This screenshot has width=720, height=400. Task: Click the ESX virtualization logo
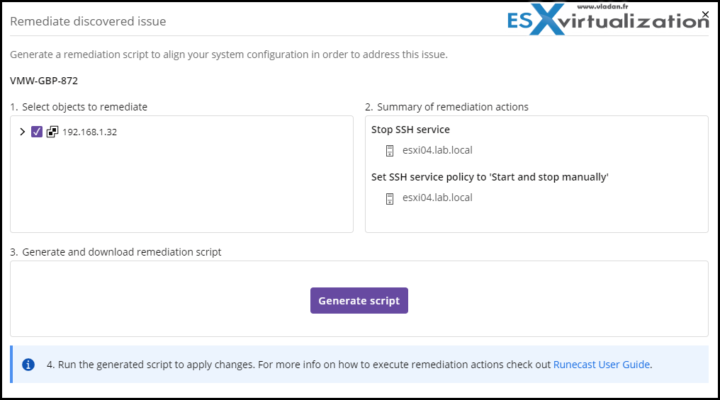tap(608, 20)
